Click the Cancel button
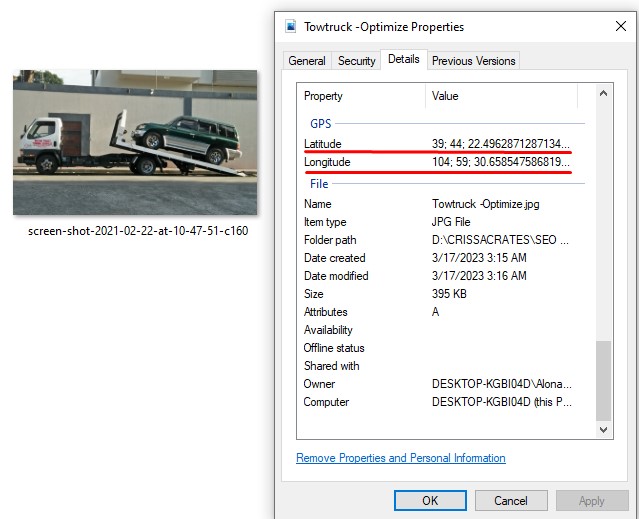The image size is (639, 519). [x=511, y=500]
